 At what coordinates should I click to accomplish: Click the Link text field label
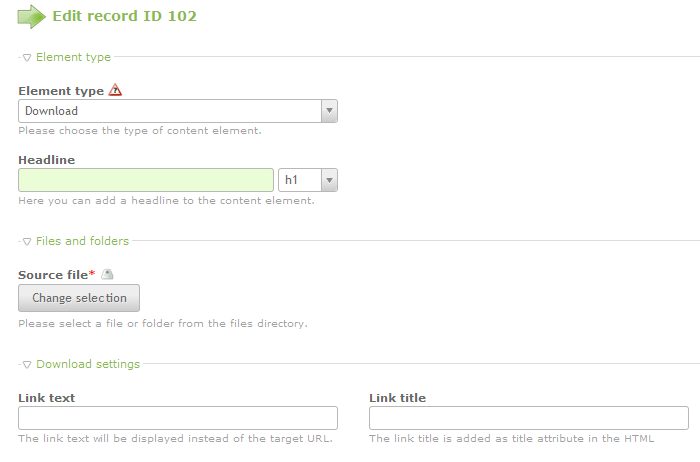(x=46, y=398)
